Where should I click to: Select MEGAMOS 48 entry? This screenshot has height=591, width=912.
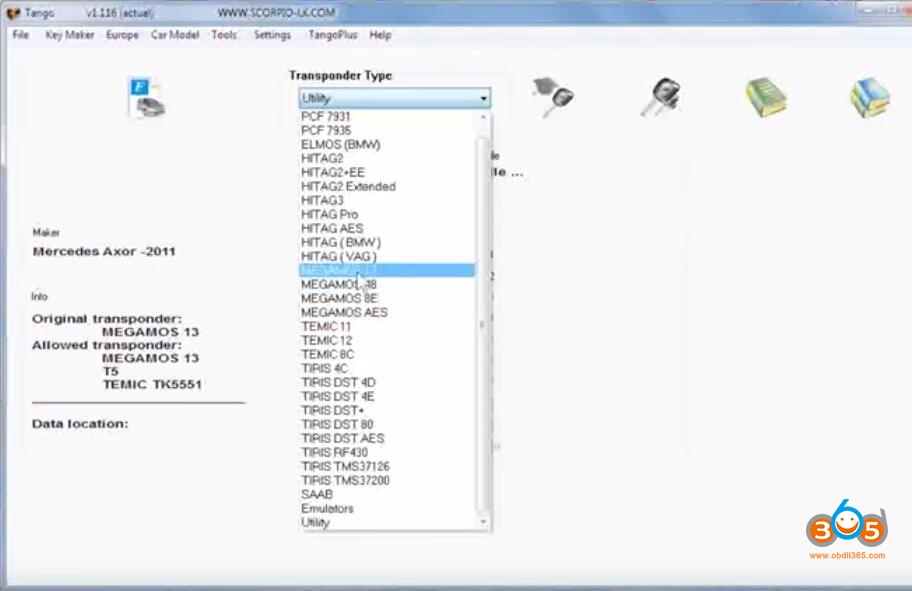coord(388,284)
